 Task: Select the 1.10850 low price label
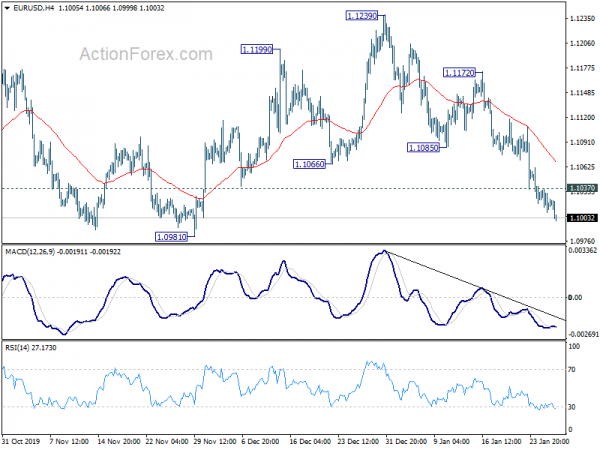point(423,147)
